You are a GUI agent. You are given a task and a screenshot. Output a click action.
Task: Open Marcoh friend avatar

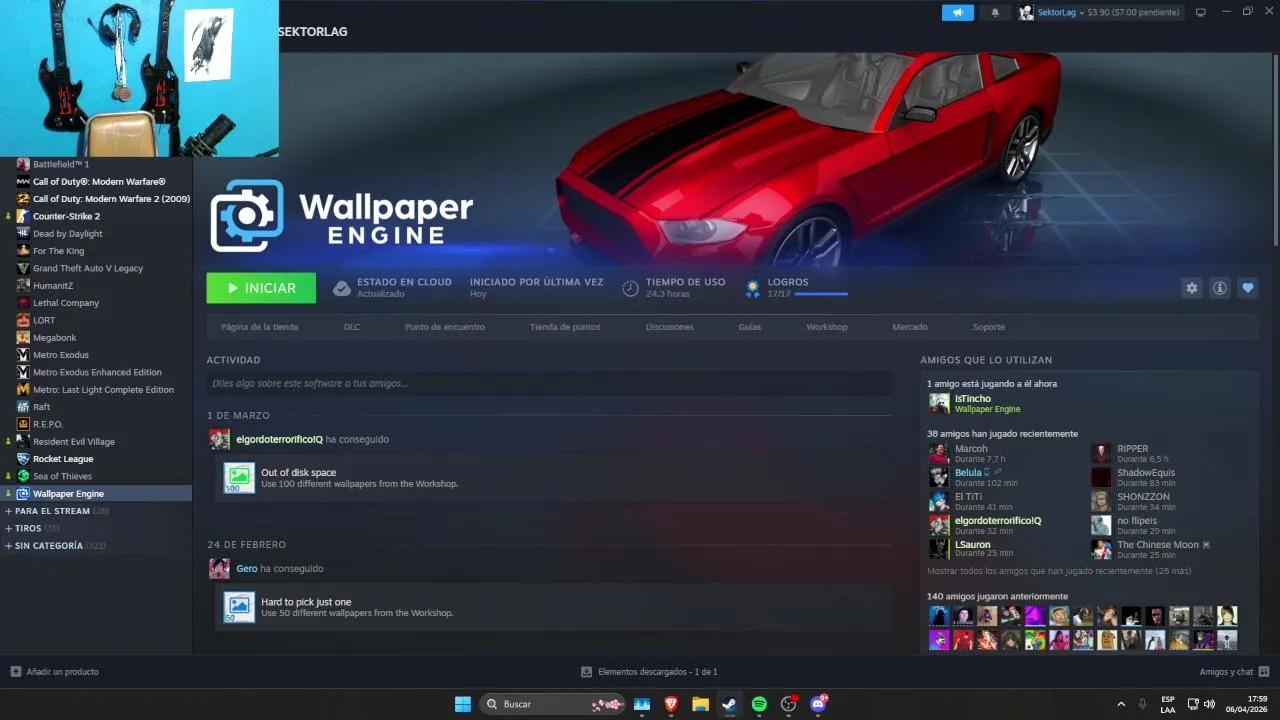click(x=939, y=453)
